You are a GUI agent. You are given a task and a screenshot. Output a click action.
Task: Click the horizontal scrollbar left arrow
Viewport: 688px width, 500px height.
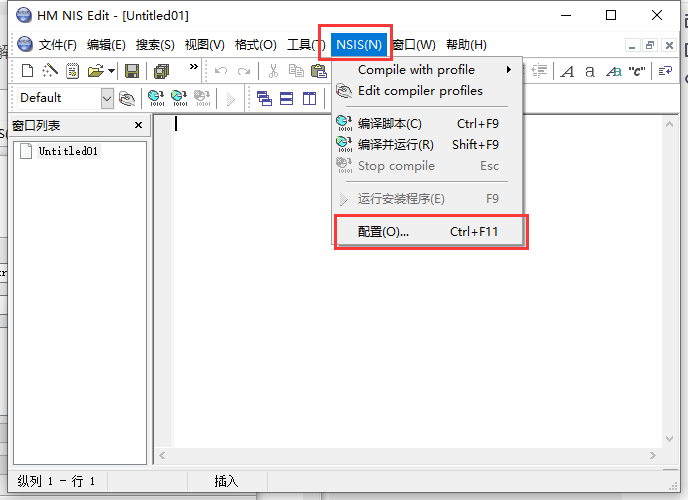pos(162,456)
